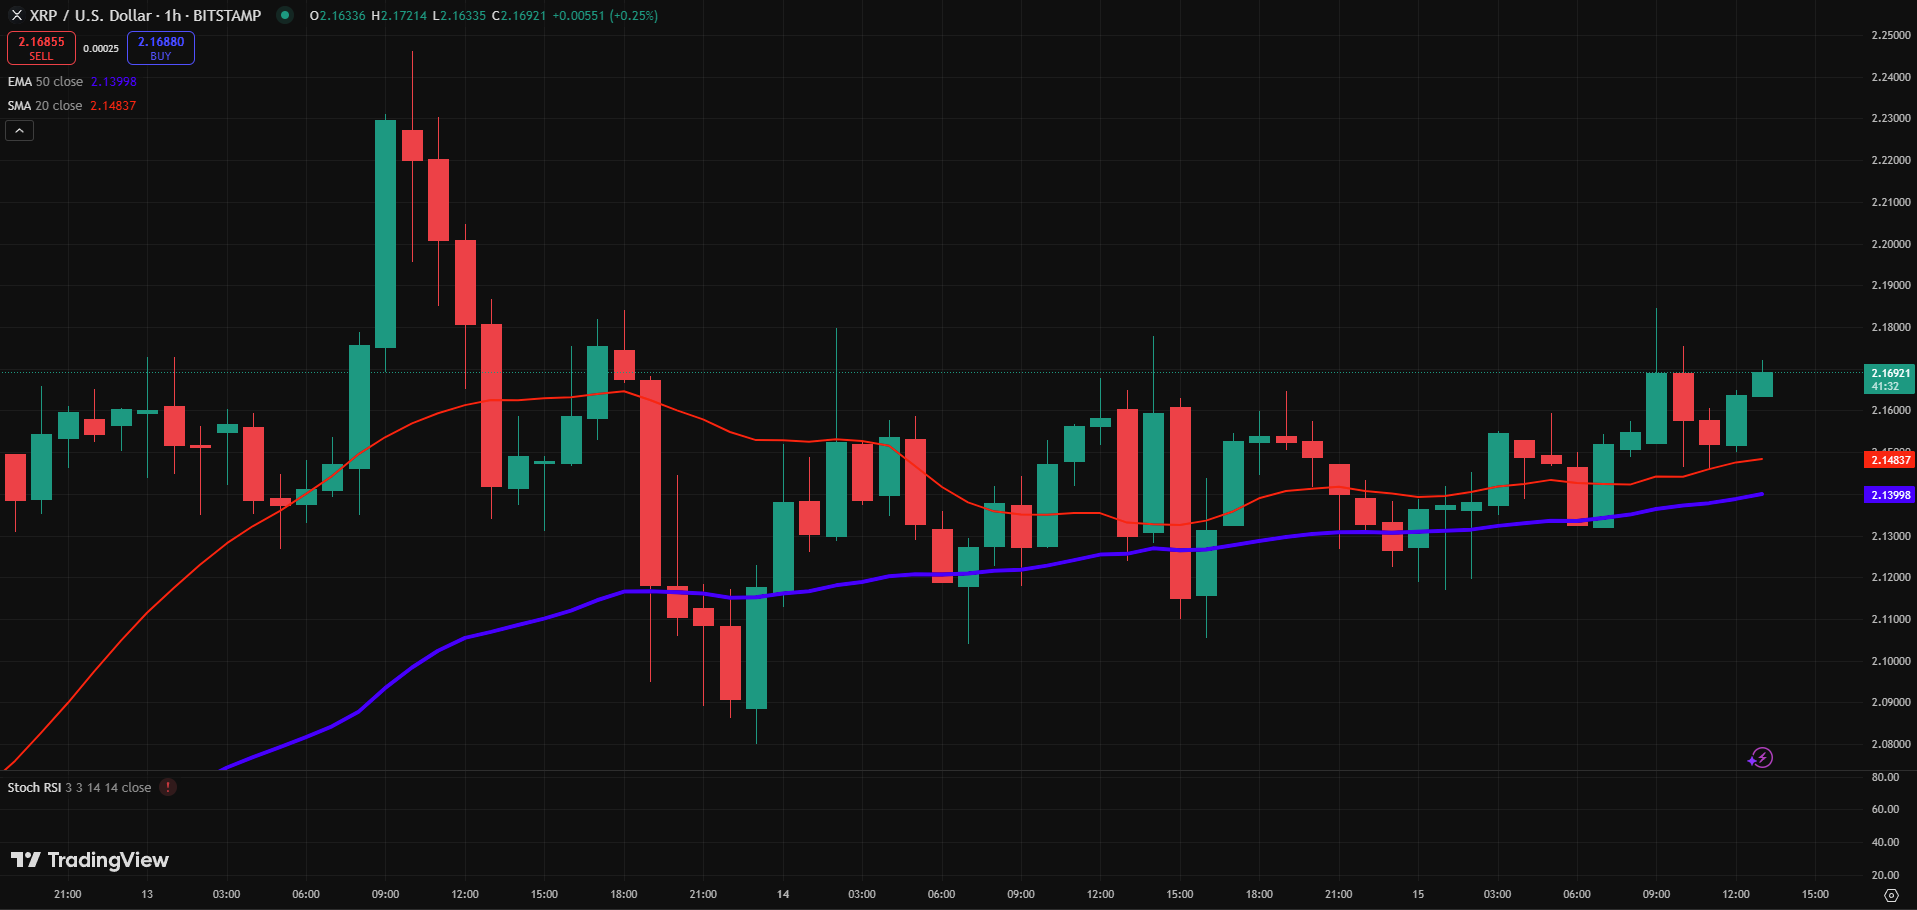The width and height of the screenshot is (1917, 910).
Task: Click the countdown price label 2.16921
Action: pyautogui.click(x=1889, y=379)
